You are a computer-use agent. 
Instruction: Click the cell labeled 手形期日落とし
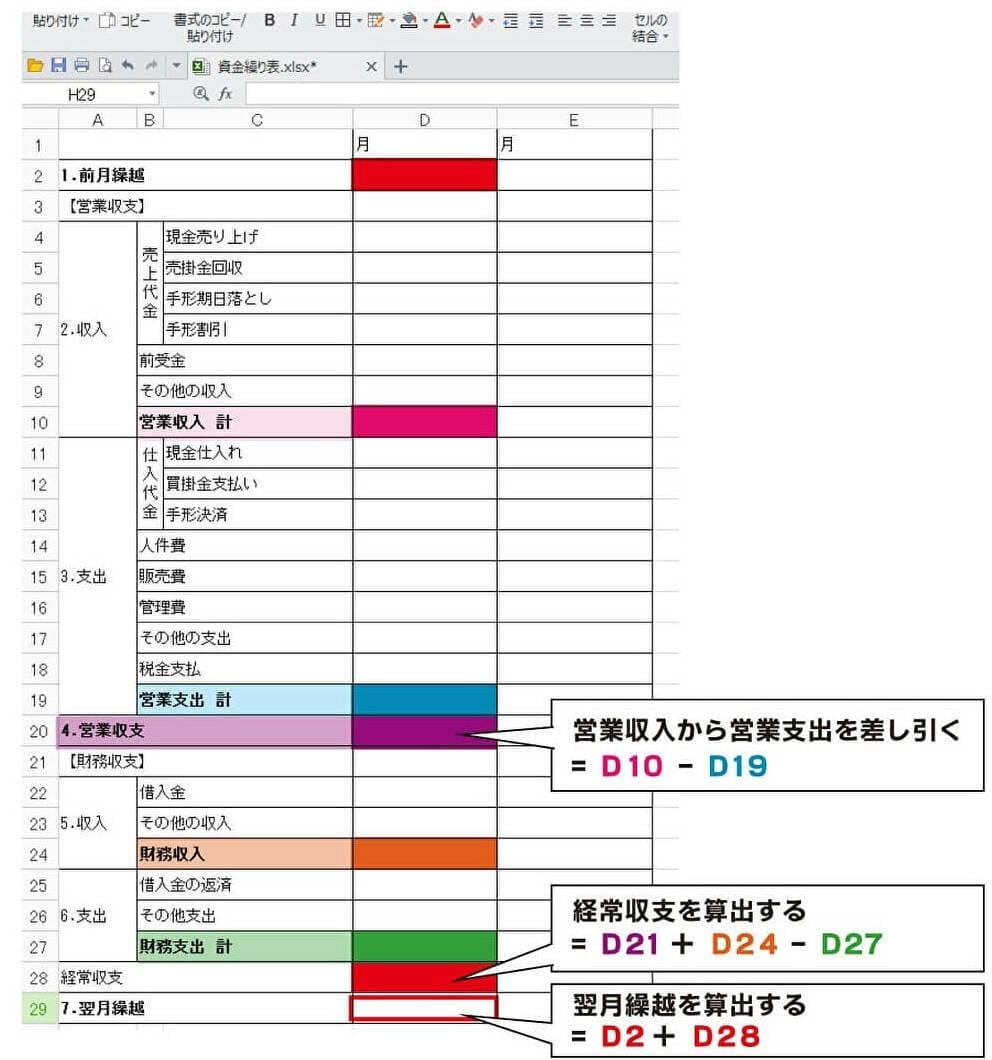[258, 298]
